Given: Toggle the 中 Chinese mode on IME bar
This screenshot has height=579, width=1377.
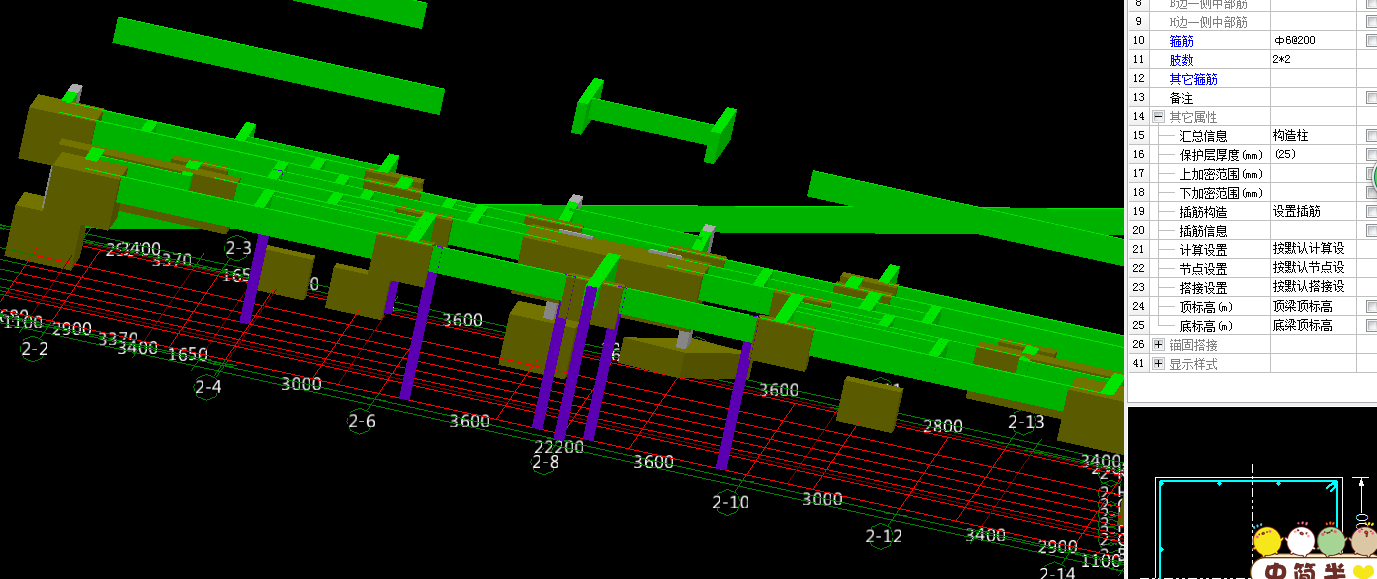Looking at the screenshot, I should (1276, 573).
